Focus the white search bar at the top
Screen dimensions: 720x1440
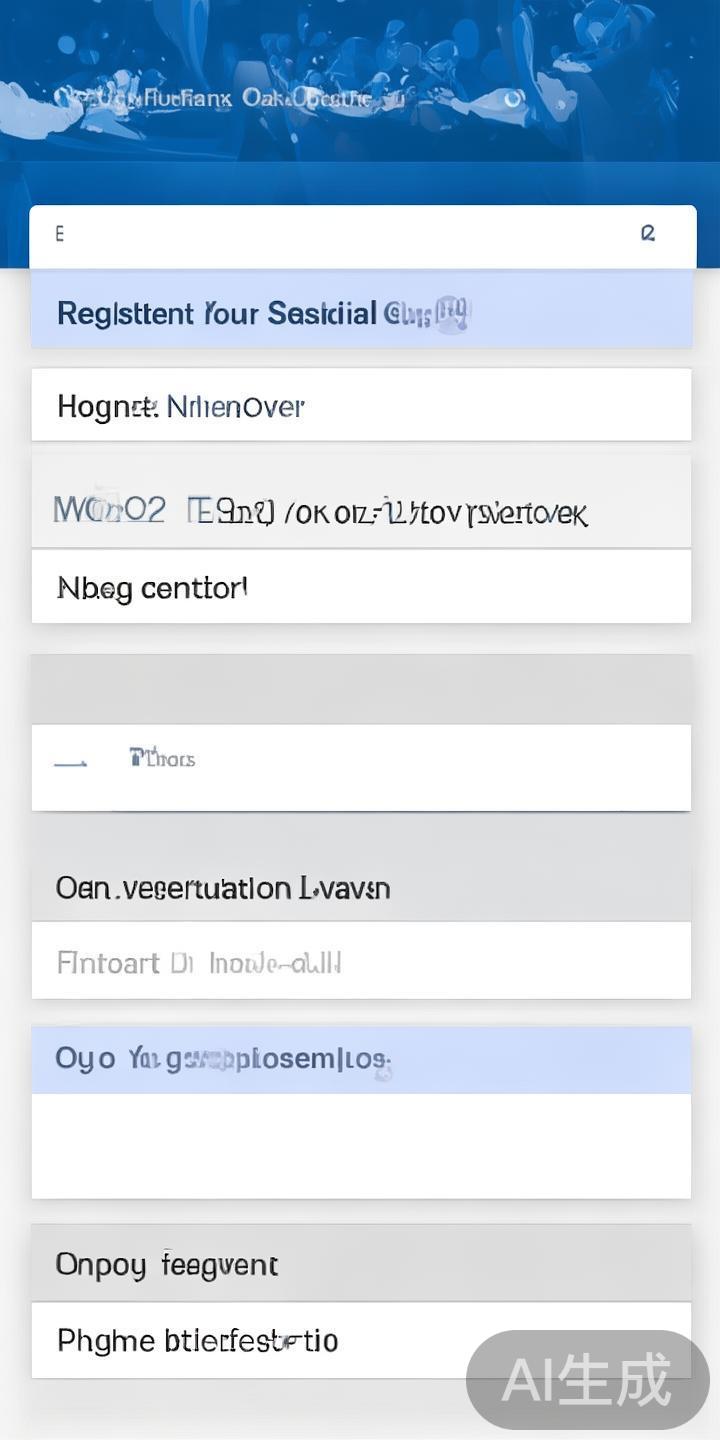350,236
